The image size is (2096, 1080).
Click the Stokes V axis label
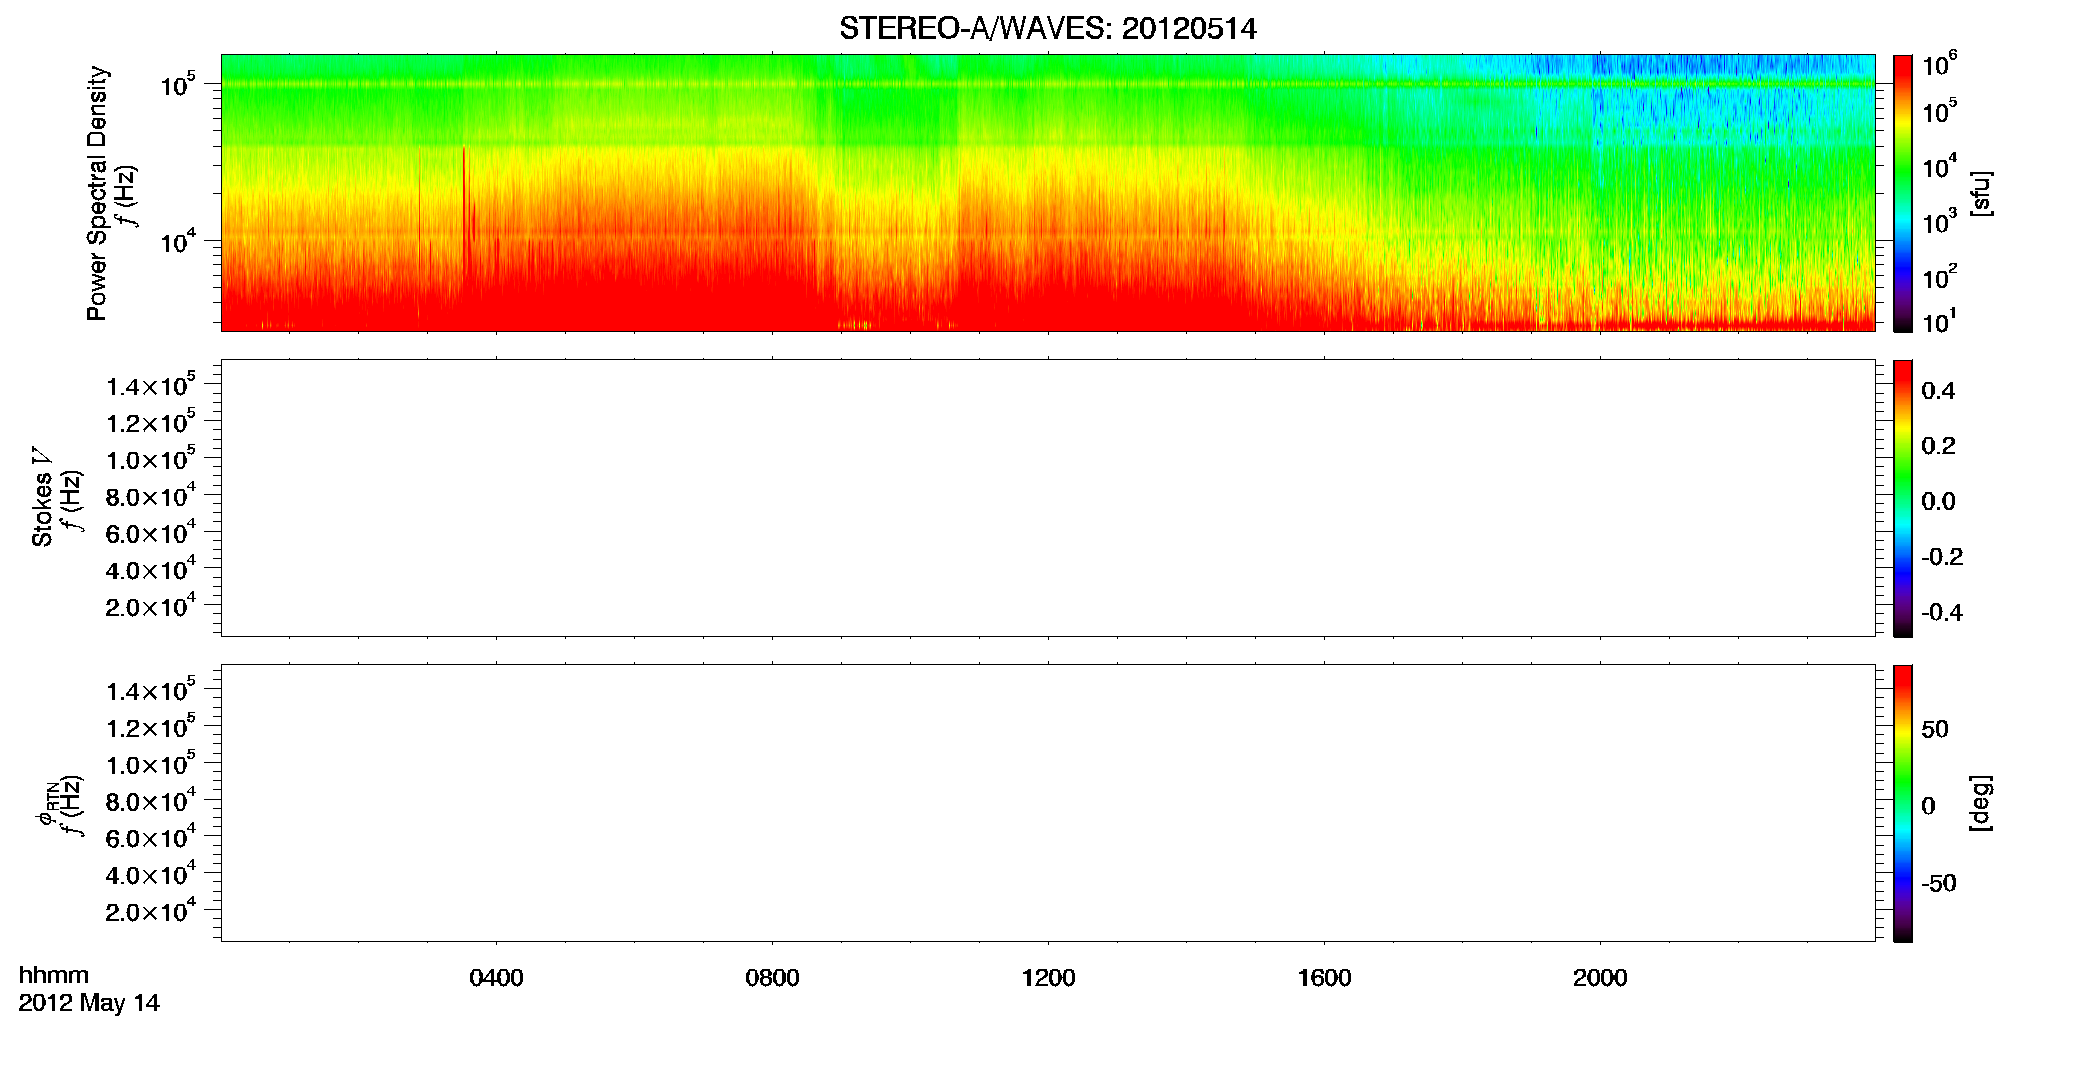click(x=42, y=498)
